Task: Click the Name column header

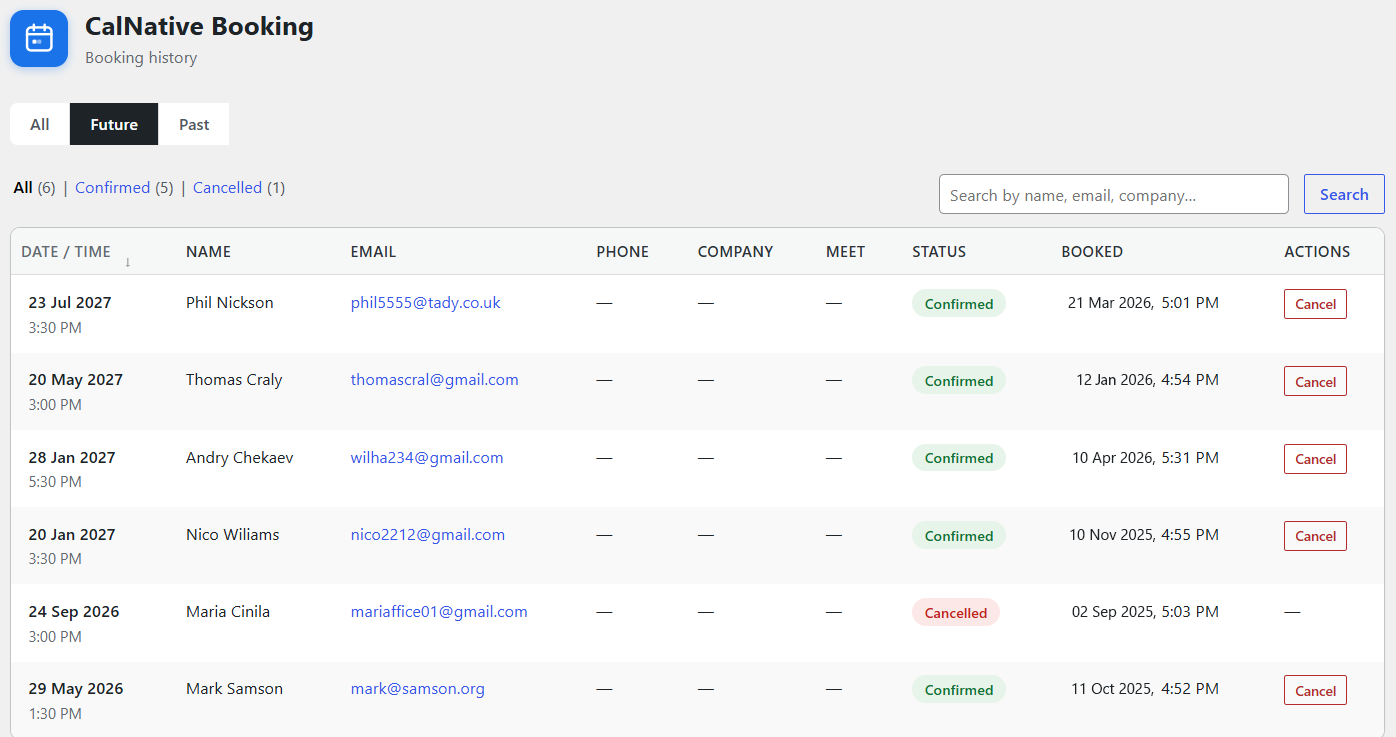Action: [208, 252]
